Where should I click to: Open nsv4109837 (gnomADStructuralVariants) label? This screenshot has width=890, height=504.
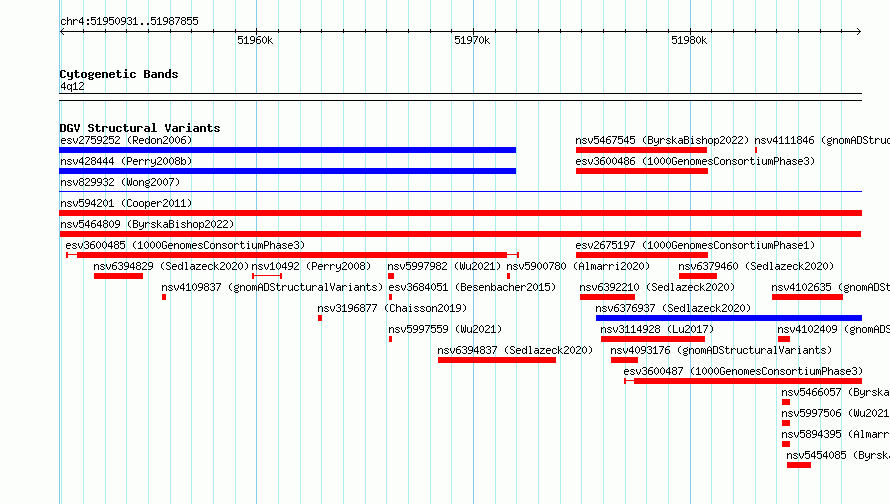pyautogui.click(x=272, y=287)
